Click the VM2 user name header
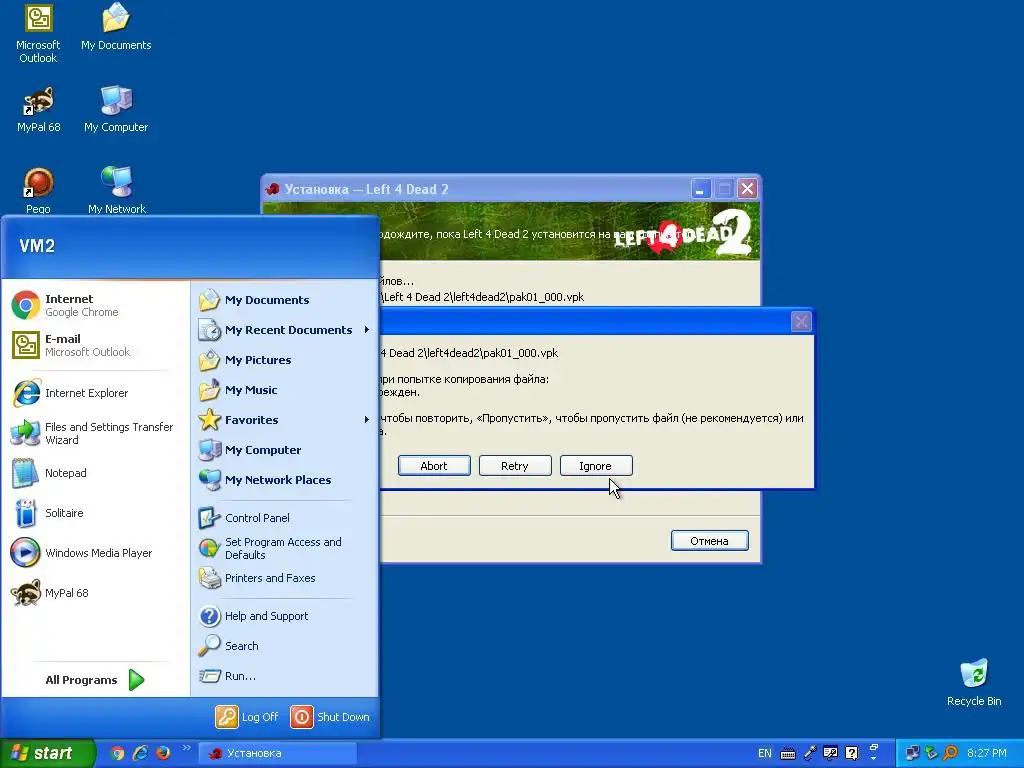The width and height of the screenshot is (1024, 768). tap(37, 246)
